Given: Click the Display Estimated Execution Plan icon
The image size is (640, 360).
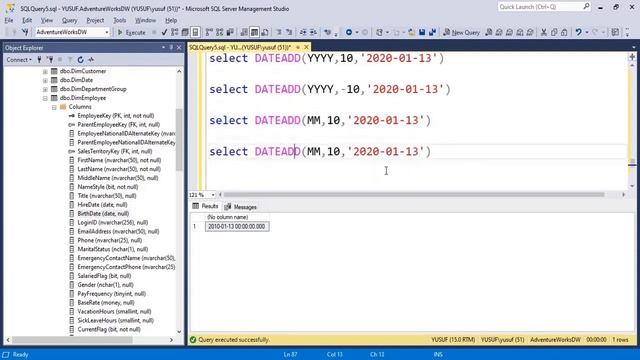Looking at the screenshot, I should pyautogui.click(x=175, y=32).
